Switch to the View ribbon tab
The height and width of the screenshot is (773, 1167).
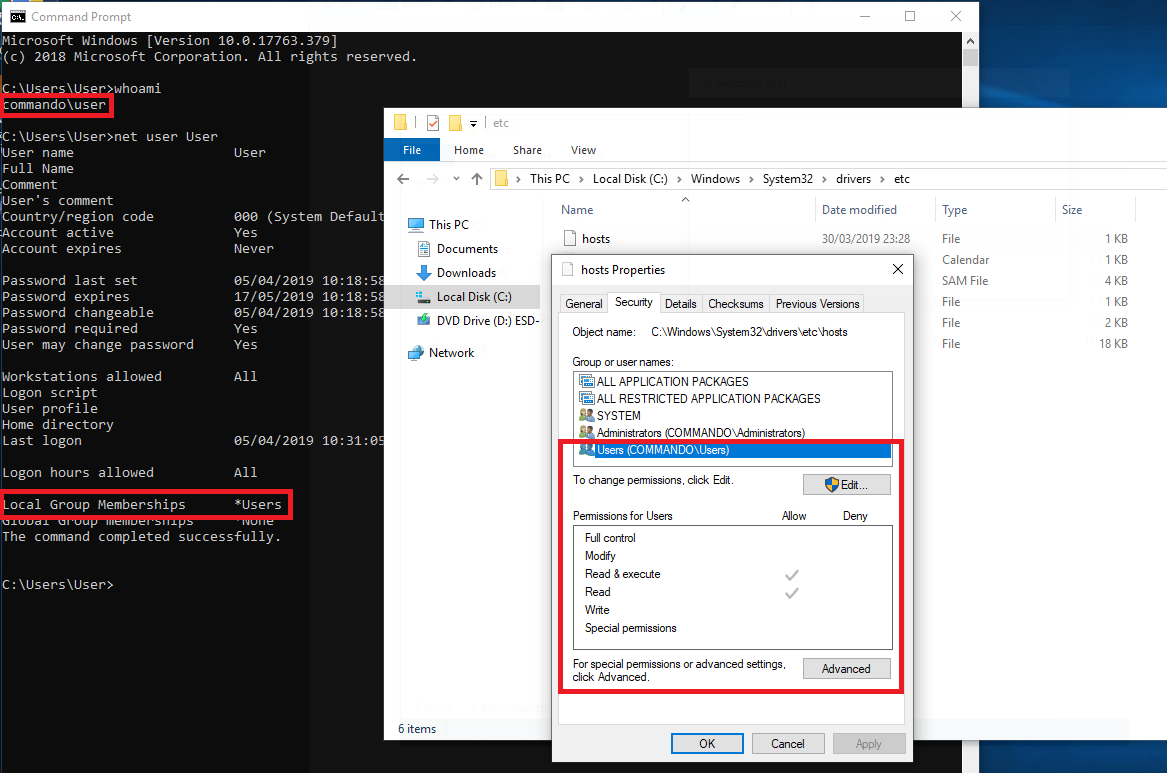(x=583, y=150)
